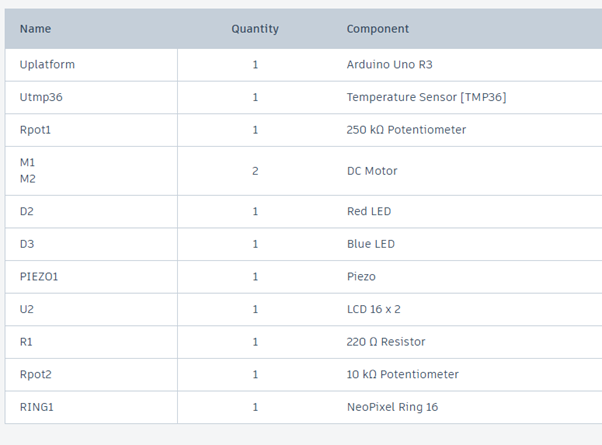Click the 250 kΩ Potentiometer entry
This screenshot has width=602, height=445.
click(406, 130)
